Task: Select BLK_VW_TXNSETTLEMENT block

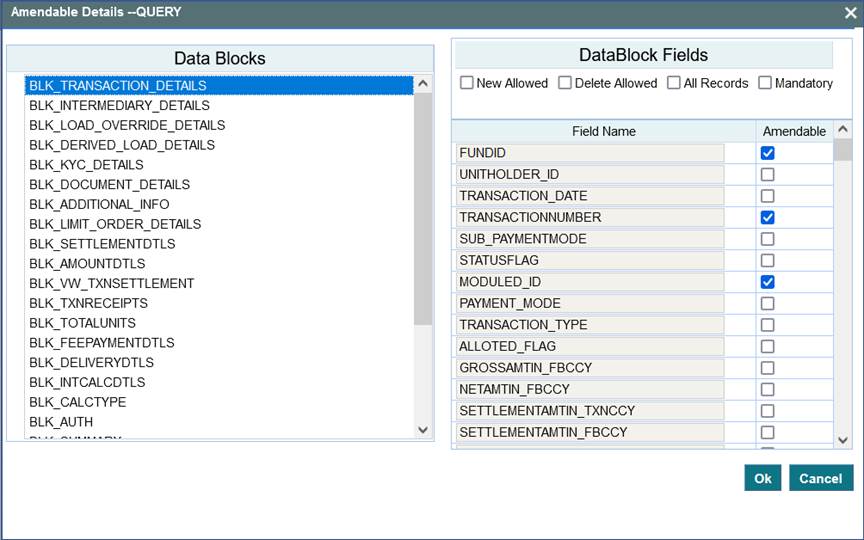Action: (x=219, y=284)
